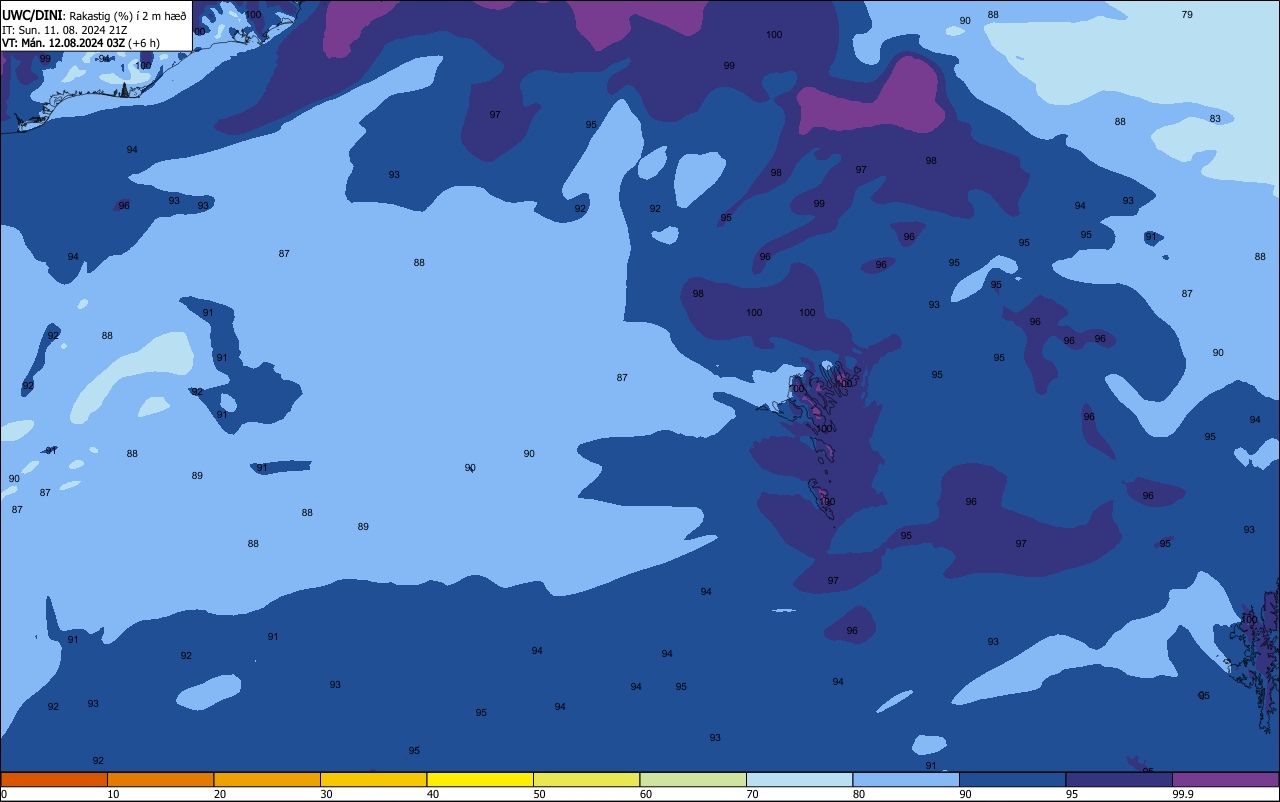Click the 30–40 legend color segment

[373, 779]
